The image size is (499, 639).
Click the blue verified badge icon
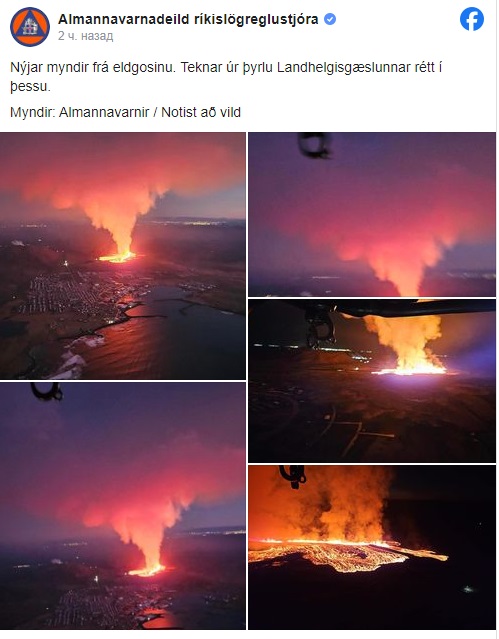tap(330, 19)
